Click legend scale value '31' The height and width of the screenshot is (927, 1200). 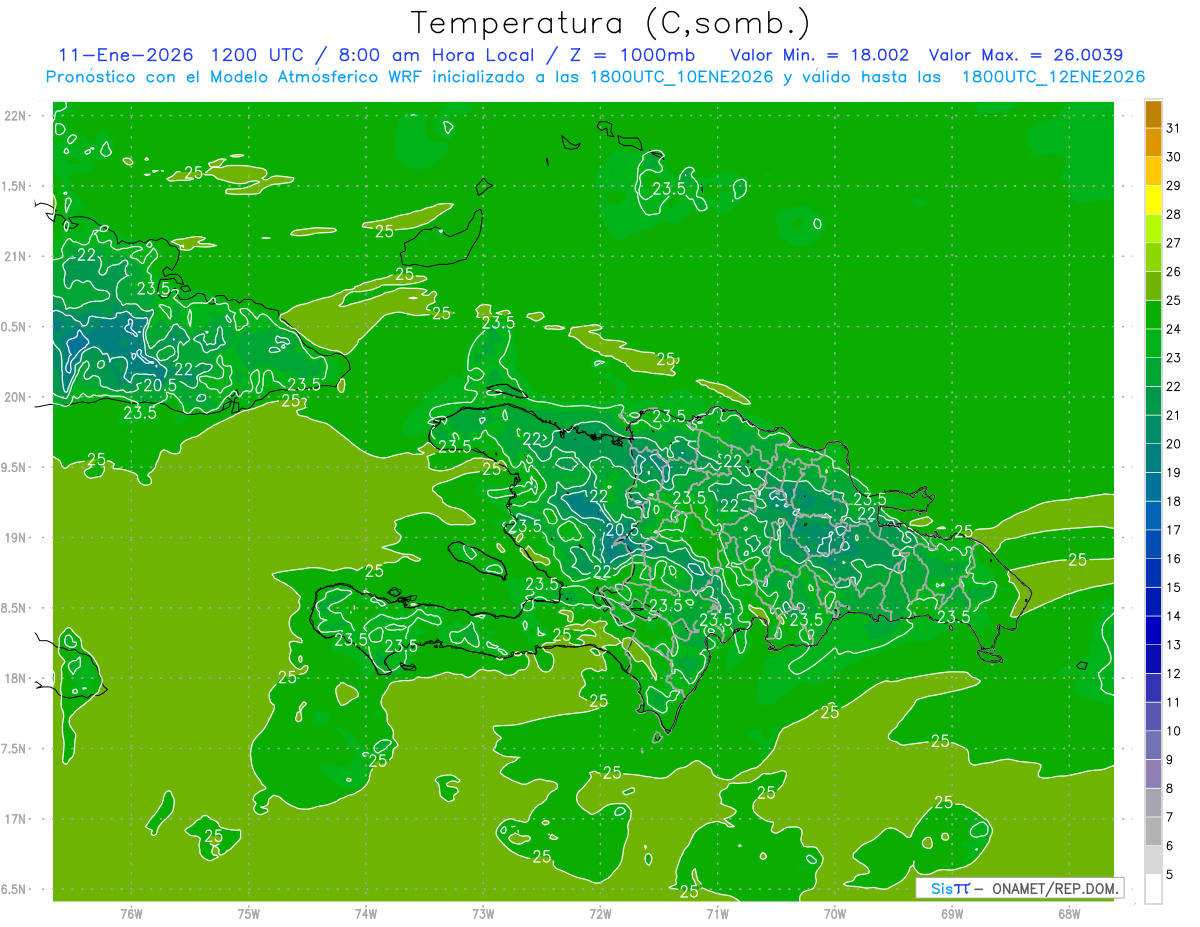click(x=1174, y=127)
